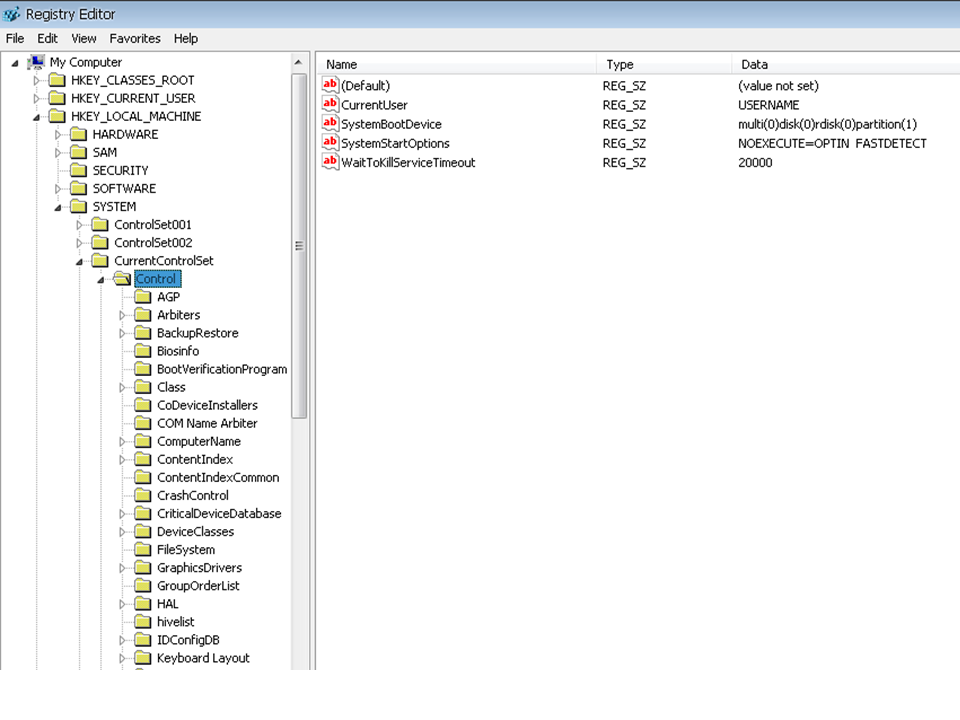Open the View menu

pyautogui.click(x=84, y=39)
